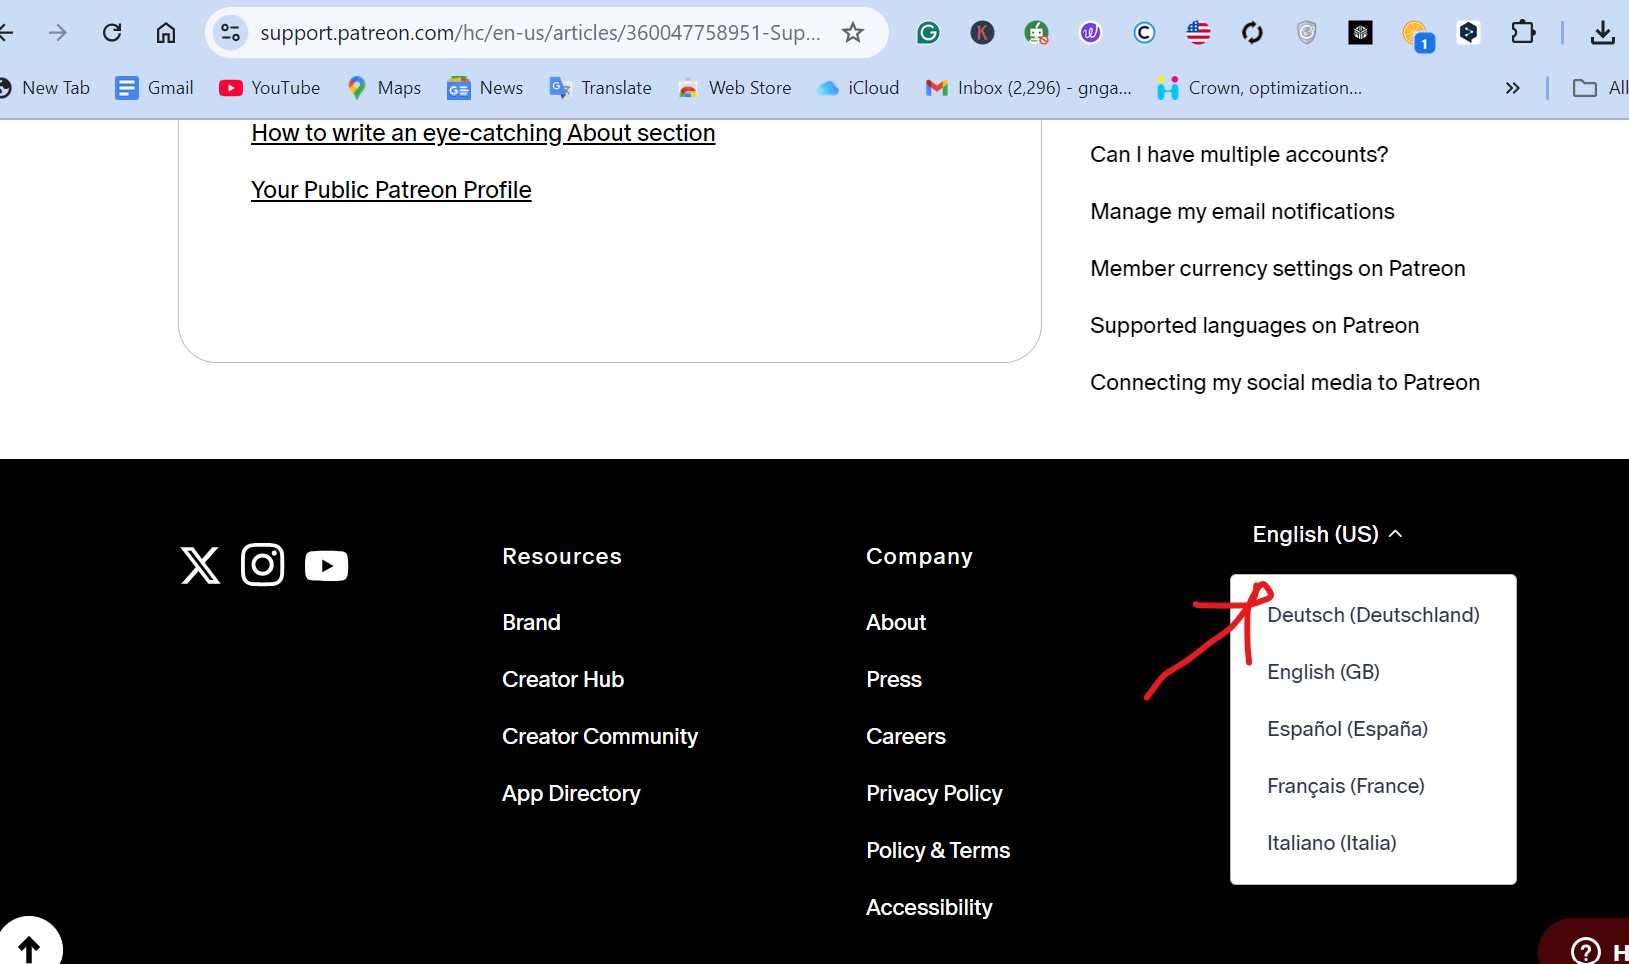Select Italiano (Italia) language option

[1331, 843]
